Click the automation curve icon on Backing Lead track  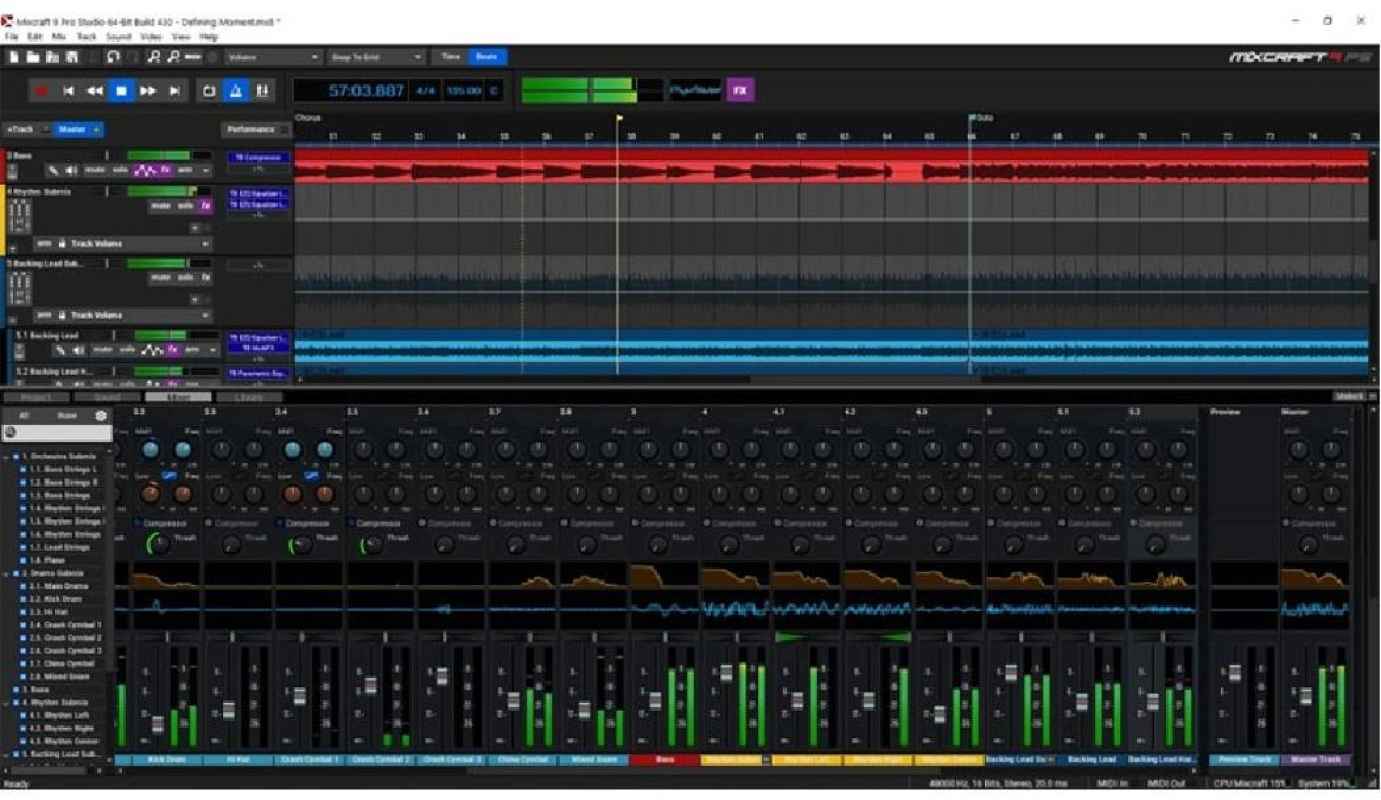click(x=151, y=349)
